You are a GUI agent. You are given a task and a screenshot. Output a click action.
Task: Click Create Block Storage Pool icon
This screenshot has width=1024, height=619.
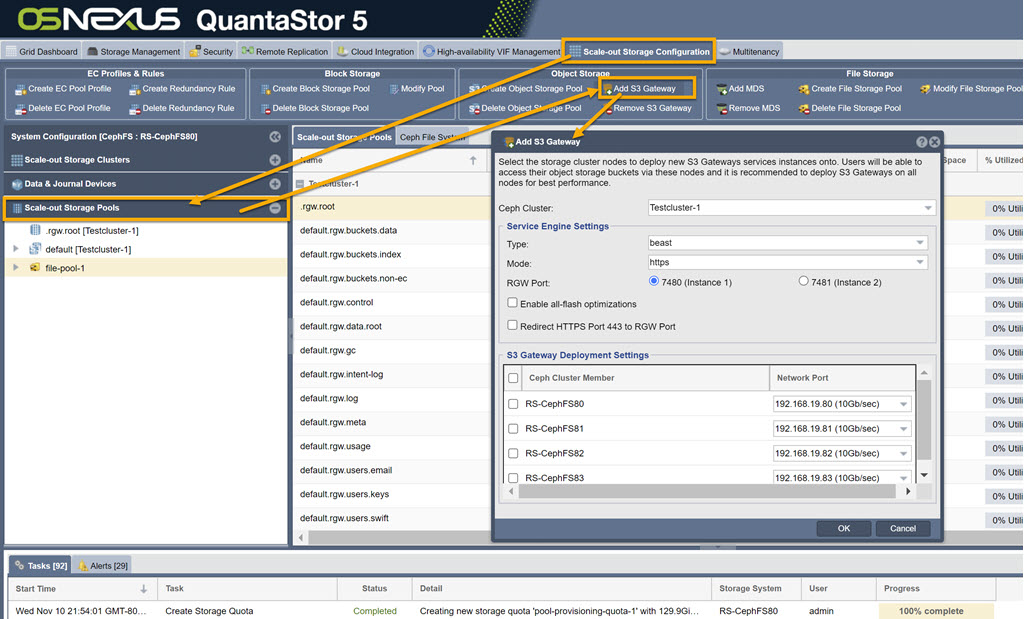265,89
